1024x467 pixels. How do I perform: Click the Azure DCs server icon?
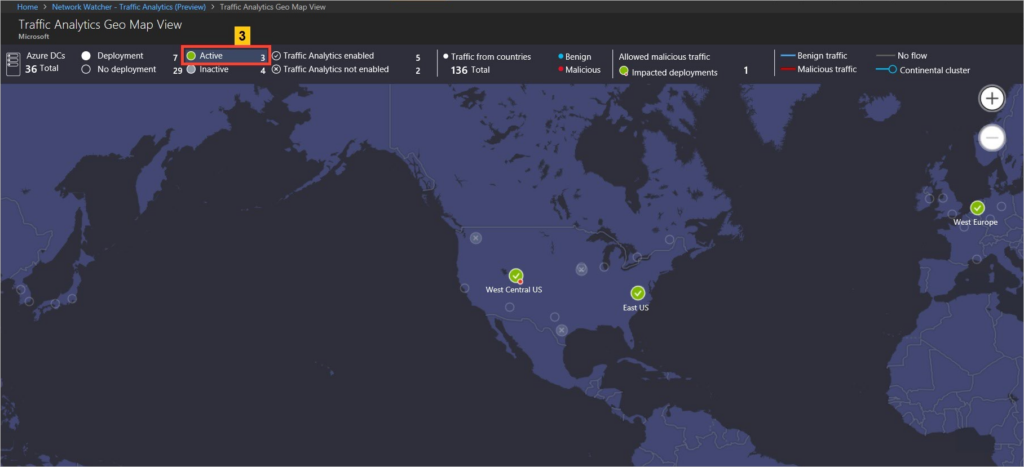(x=13, y=63)
